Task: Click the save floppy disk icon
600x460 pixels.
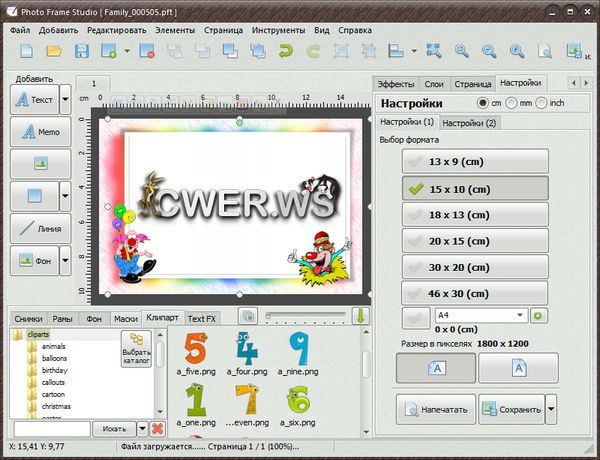Action: click(81, 51)
